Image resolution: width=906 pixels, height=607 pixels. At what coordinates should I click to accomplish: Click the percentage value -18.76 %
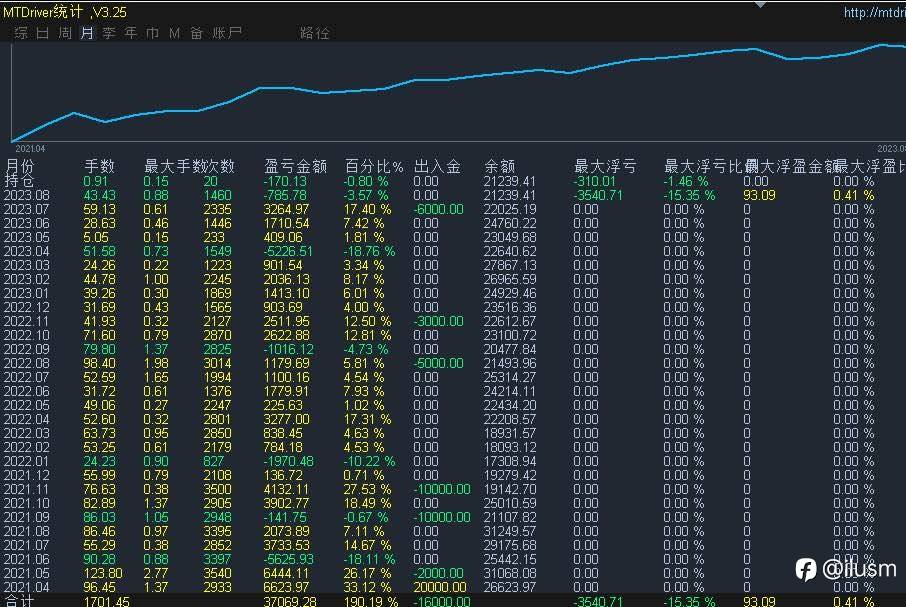click(x=370, y=251)
